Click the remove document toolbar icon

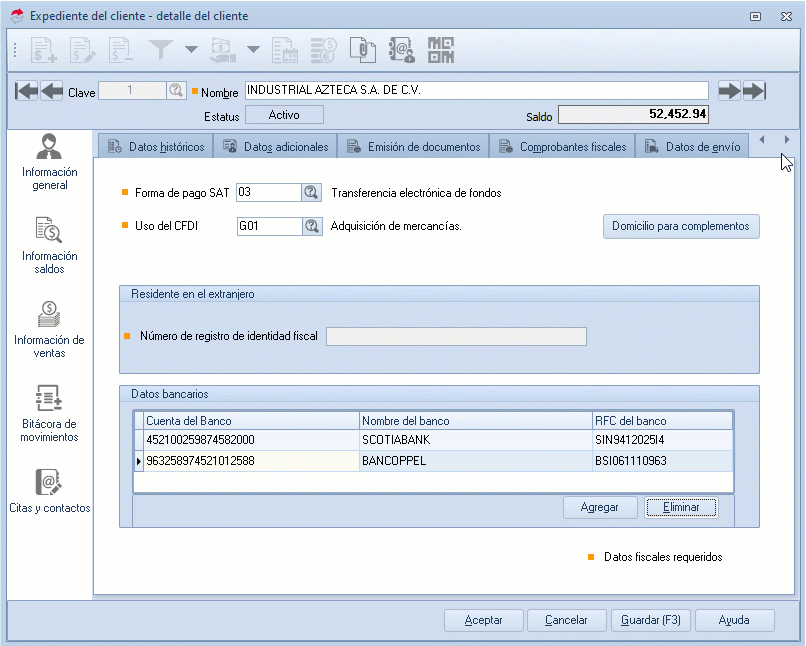coord(121,50)
